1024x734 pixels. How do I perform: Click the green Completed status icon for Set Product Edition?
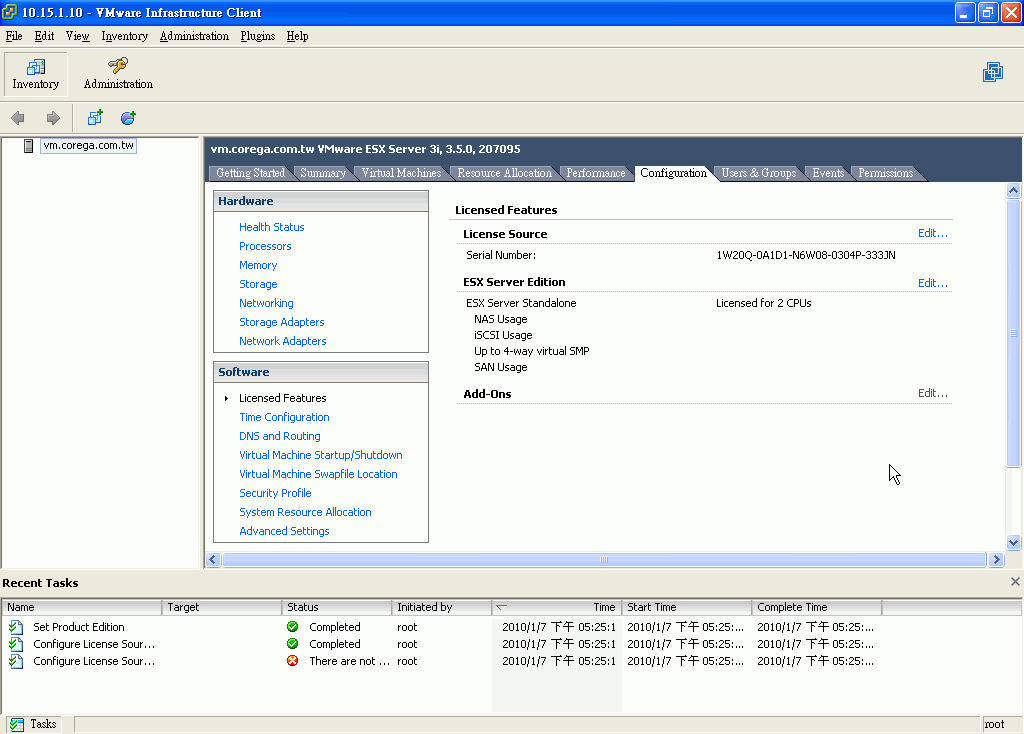click(x=293, y=627)
